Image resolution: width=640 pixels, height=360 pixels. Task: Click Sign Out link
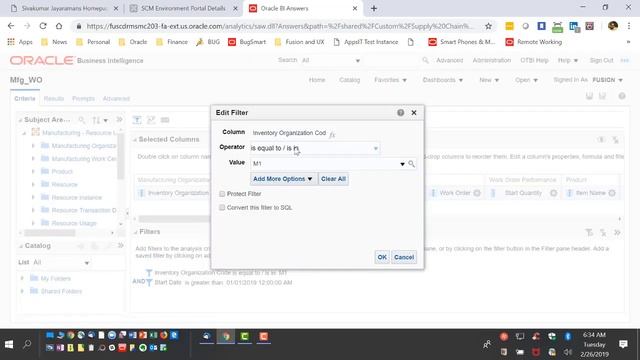pyautogui.click(x=601, y=60)
